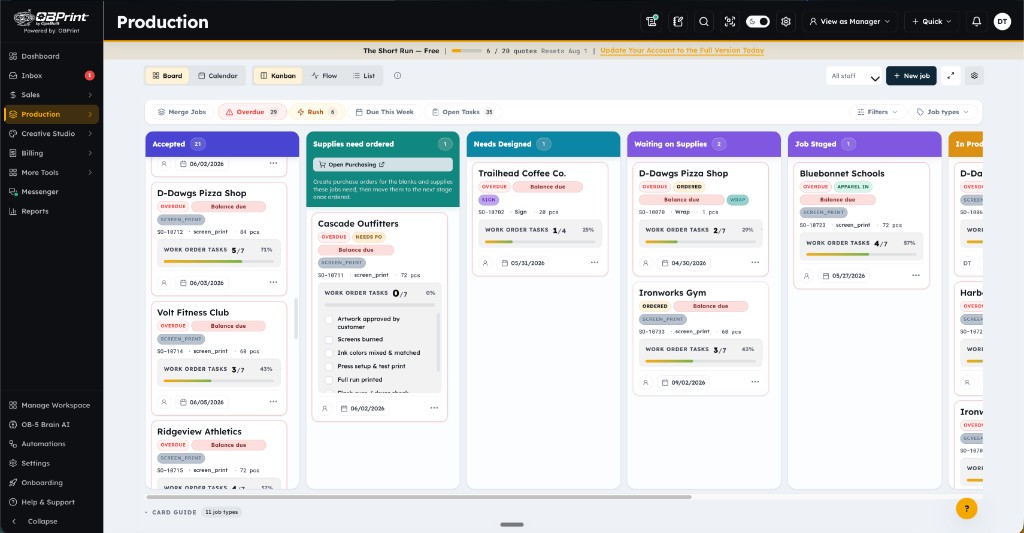
Task: Toggle the Open Tasks filter chip
Action: pos(462,112)
